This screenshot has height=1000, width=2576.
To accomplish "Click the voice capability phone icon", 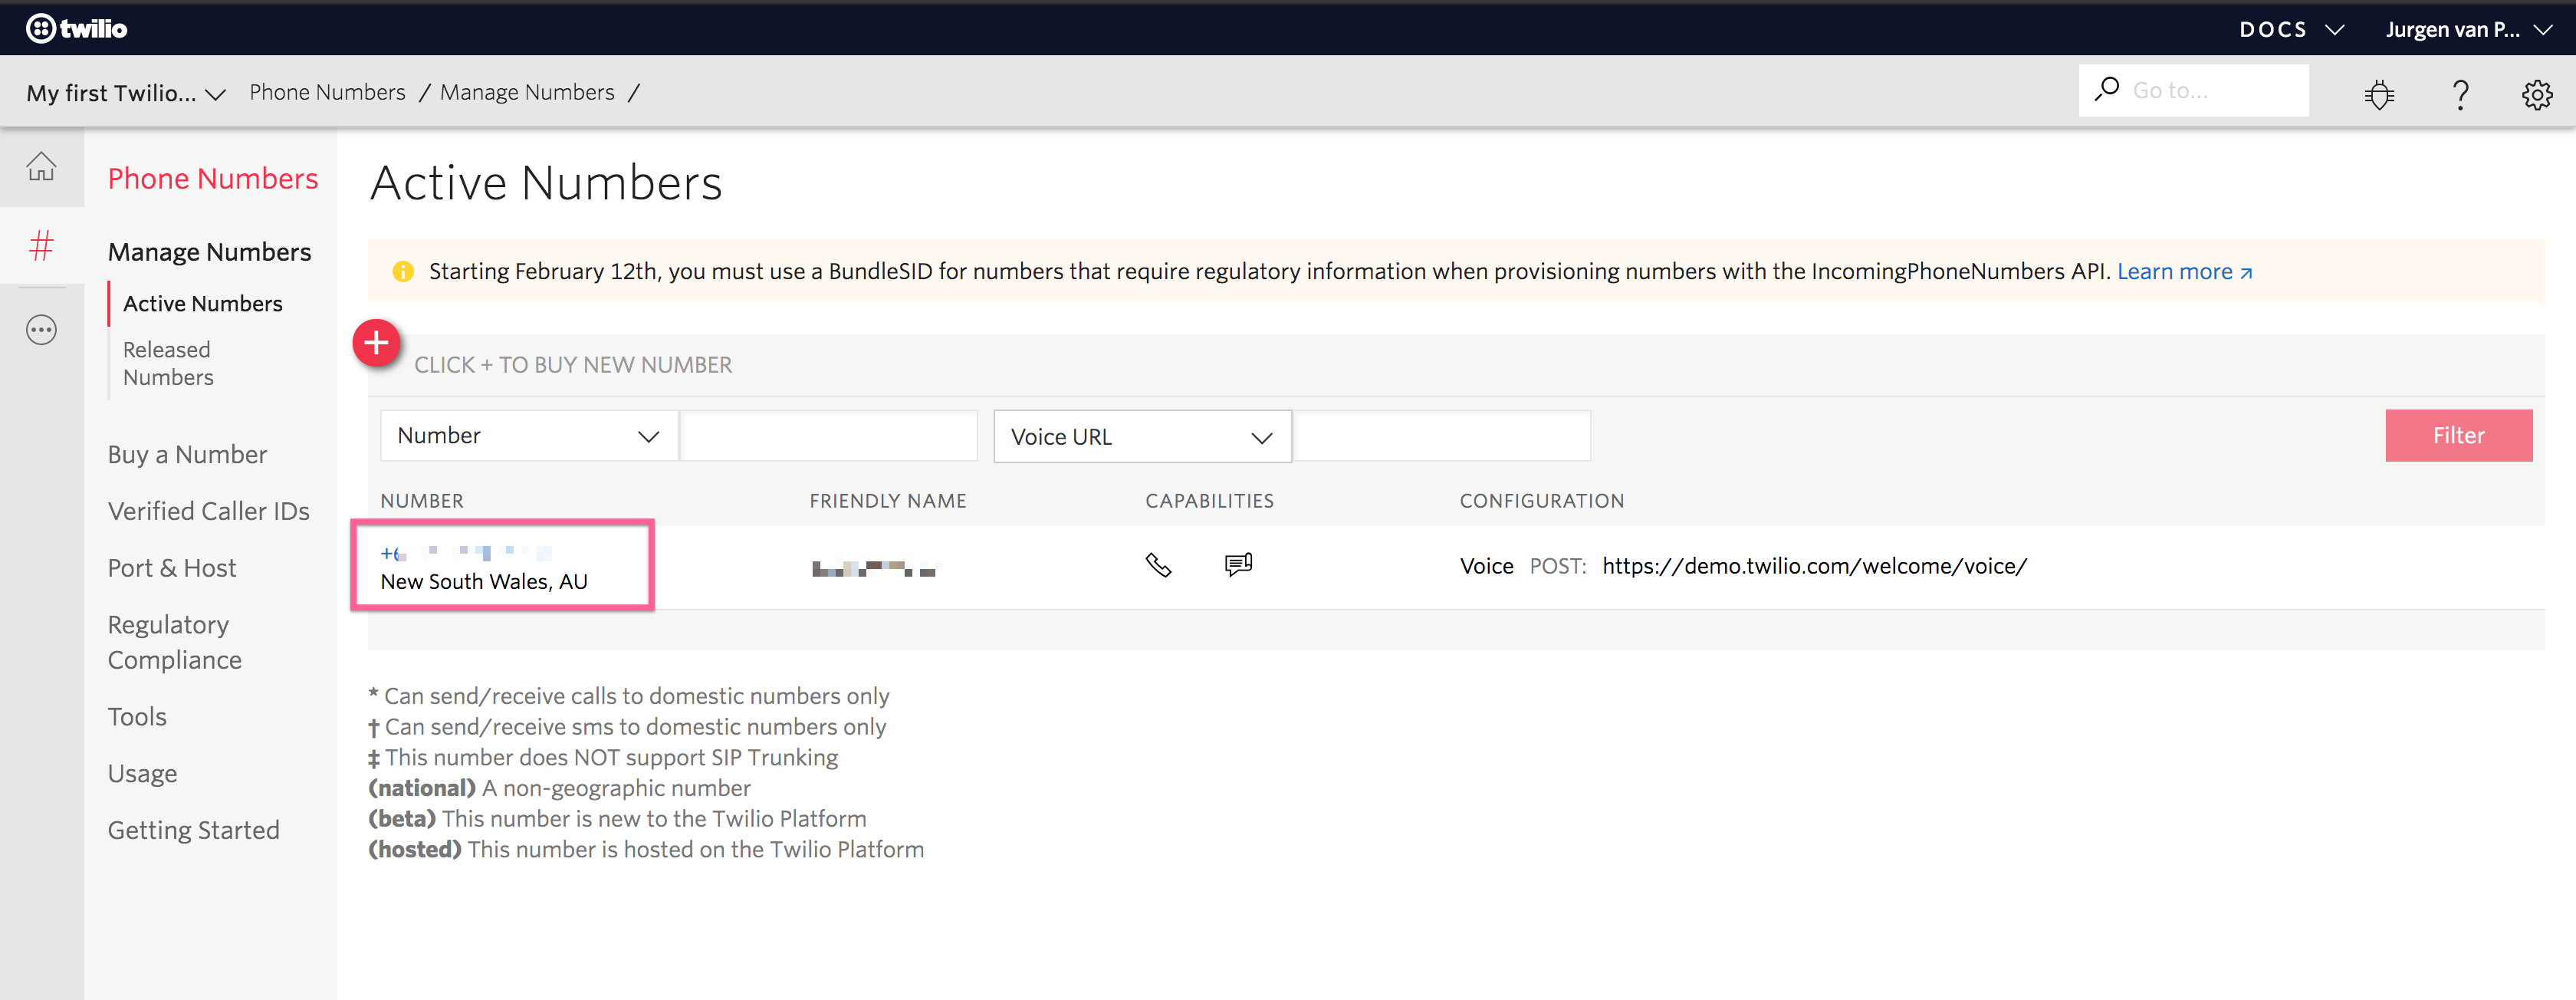I will (1158, 565).
